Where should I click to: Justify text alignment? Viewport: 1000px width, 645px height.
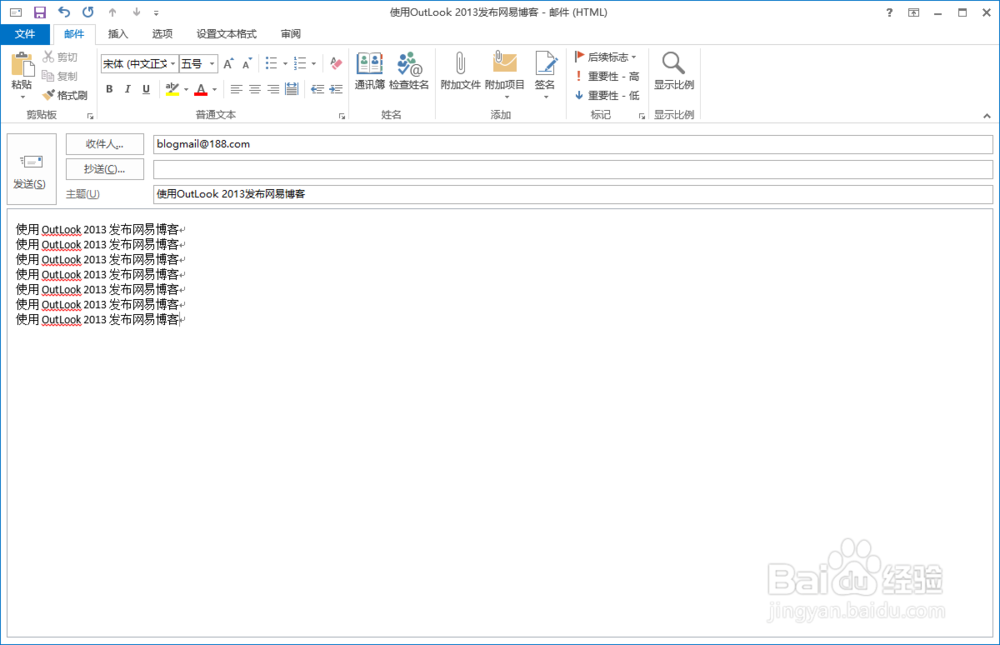pyautogui.click(x=291, y=89)
